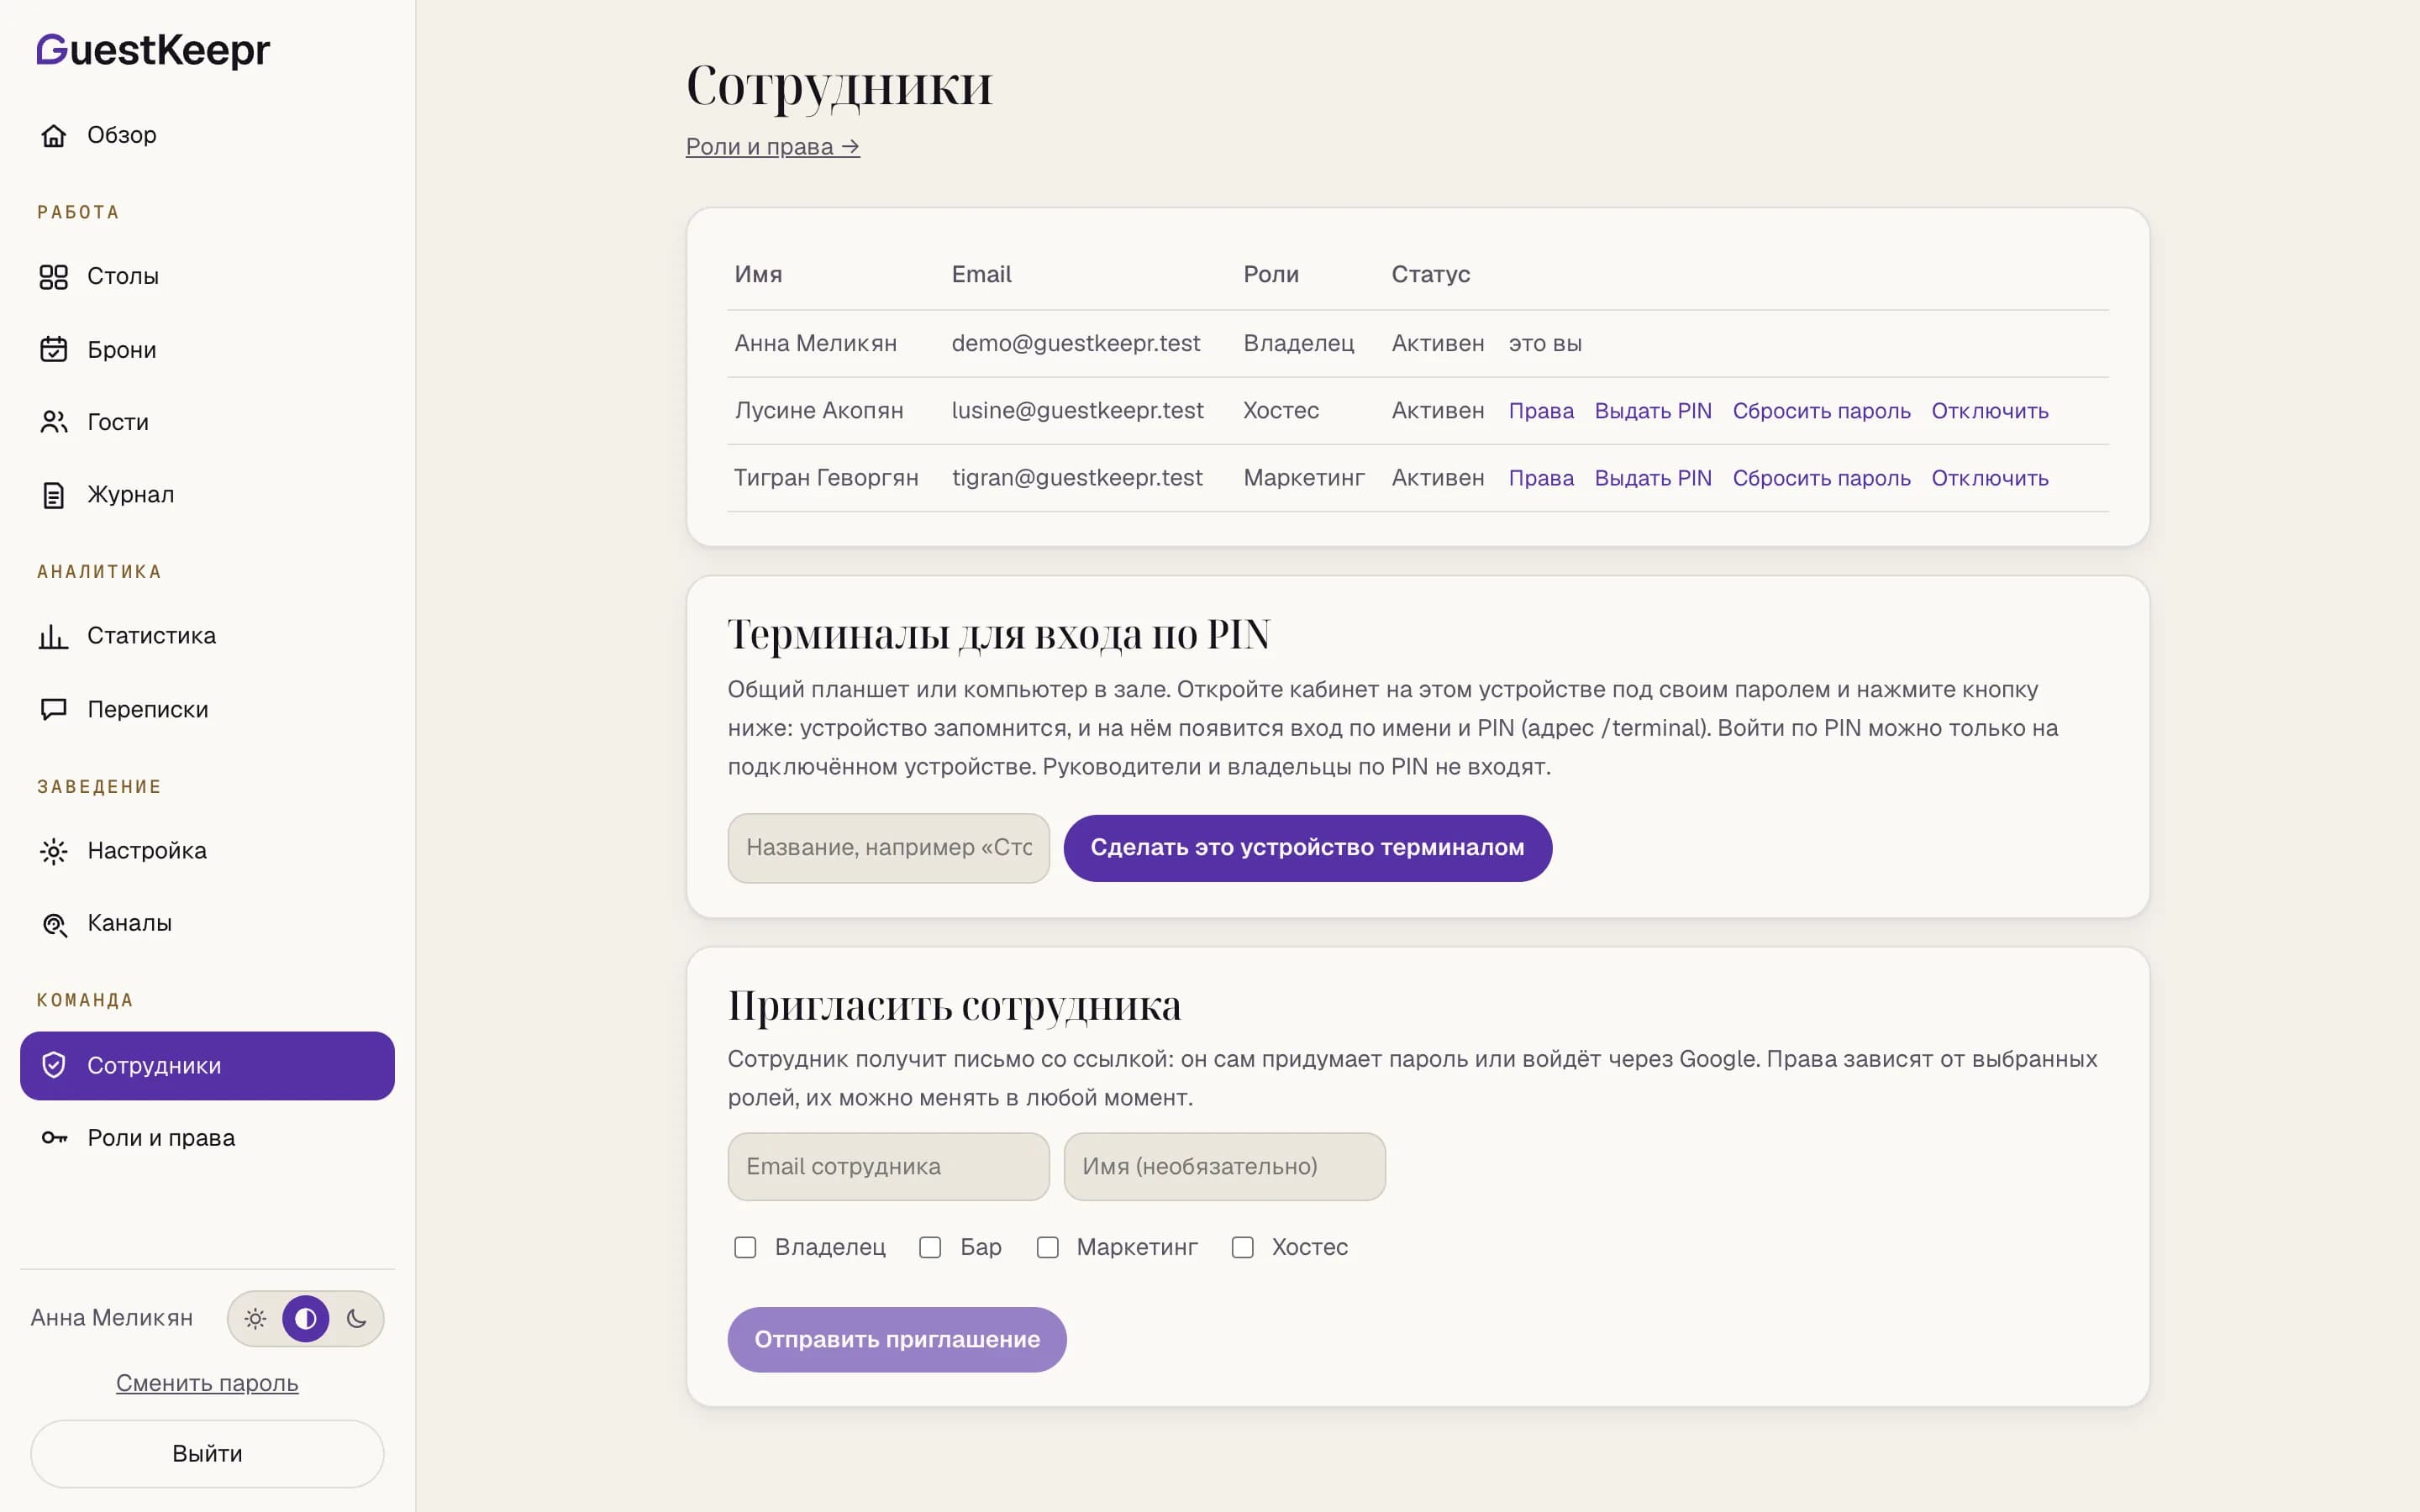Open Переписки from the sidebar
The image size is (2420, 1512).
[207, 709]
